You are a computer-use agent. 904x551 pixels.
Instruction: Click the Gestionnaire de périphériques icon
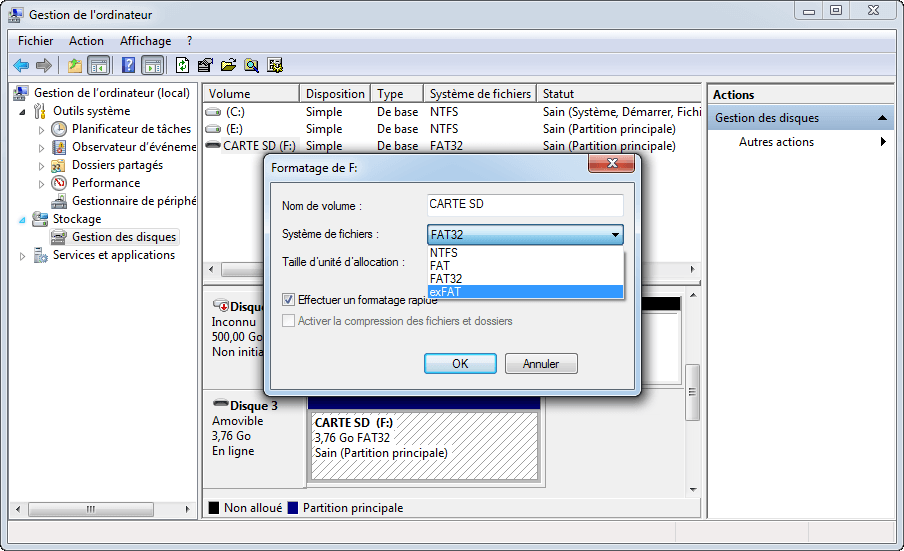pos(59,202)
